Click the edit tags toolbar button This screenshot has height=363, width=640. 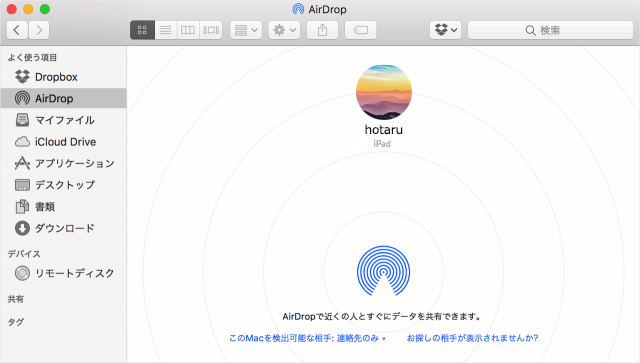tap(360, 30)
